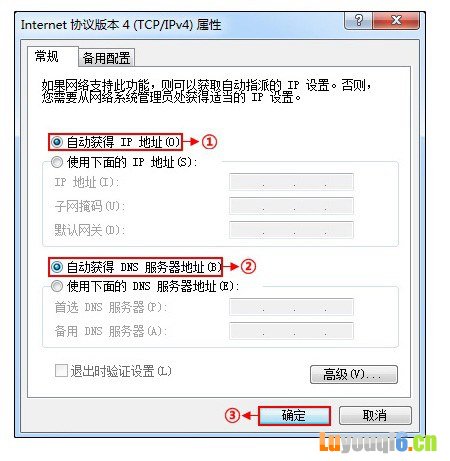Image resolution: width=450 pixels, height=461 pixels.
Task: Focus the 默认网关 input field
Action: 291,230
